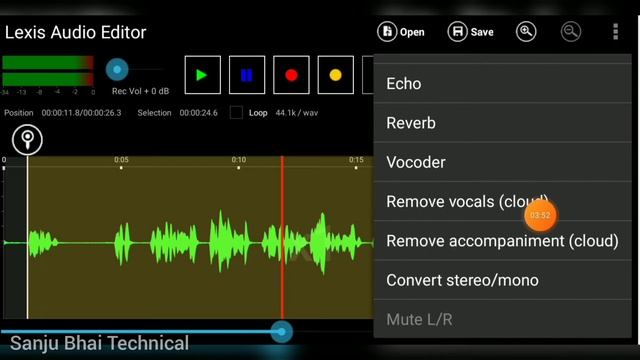Choose Remove vocals (cloud) option
The image size is (640, 360).
(x=502, y=202)
